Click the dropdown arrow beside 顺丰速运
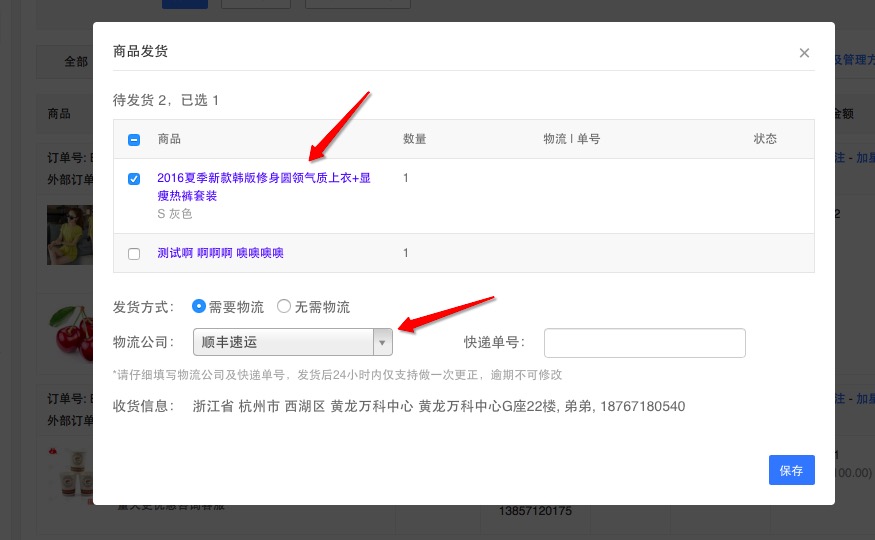 coord(382,342)
